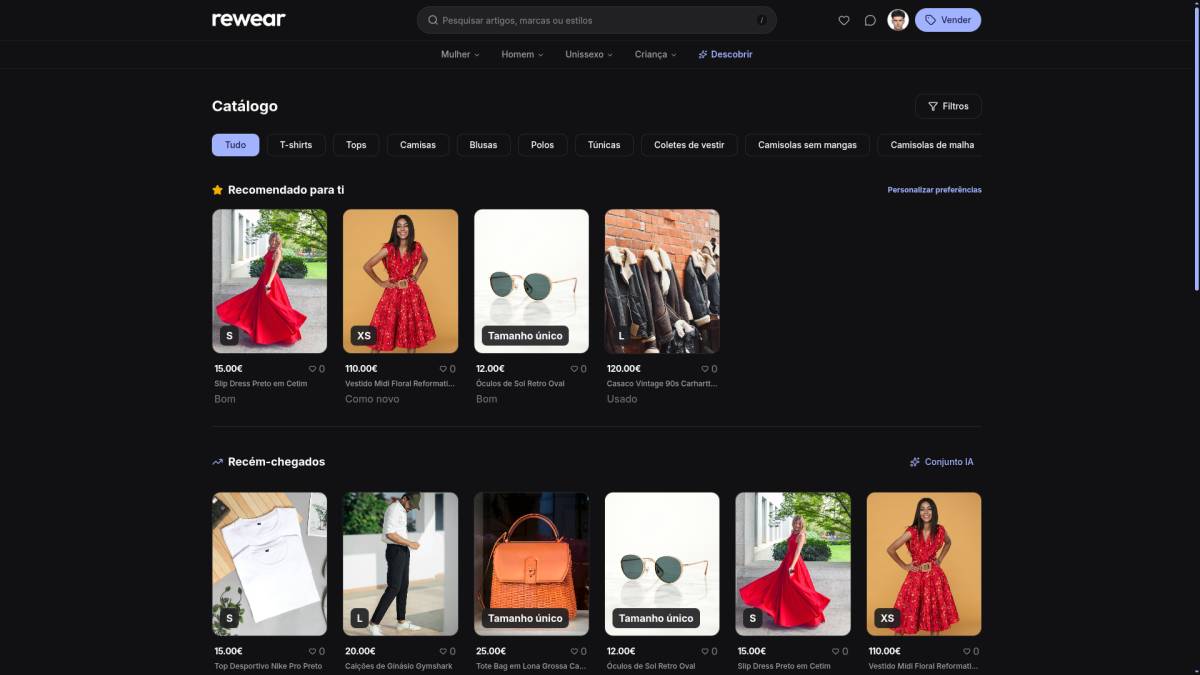This screenshot has width=1200, height=675.
Task: Tap heart on Calções de Ginásio Gymshark
Action: (x=442, y=651)
